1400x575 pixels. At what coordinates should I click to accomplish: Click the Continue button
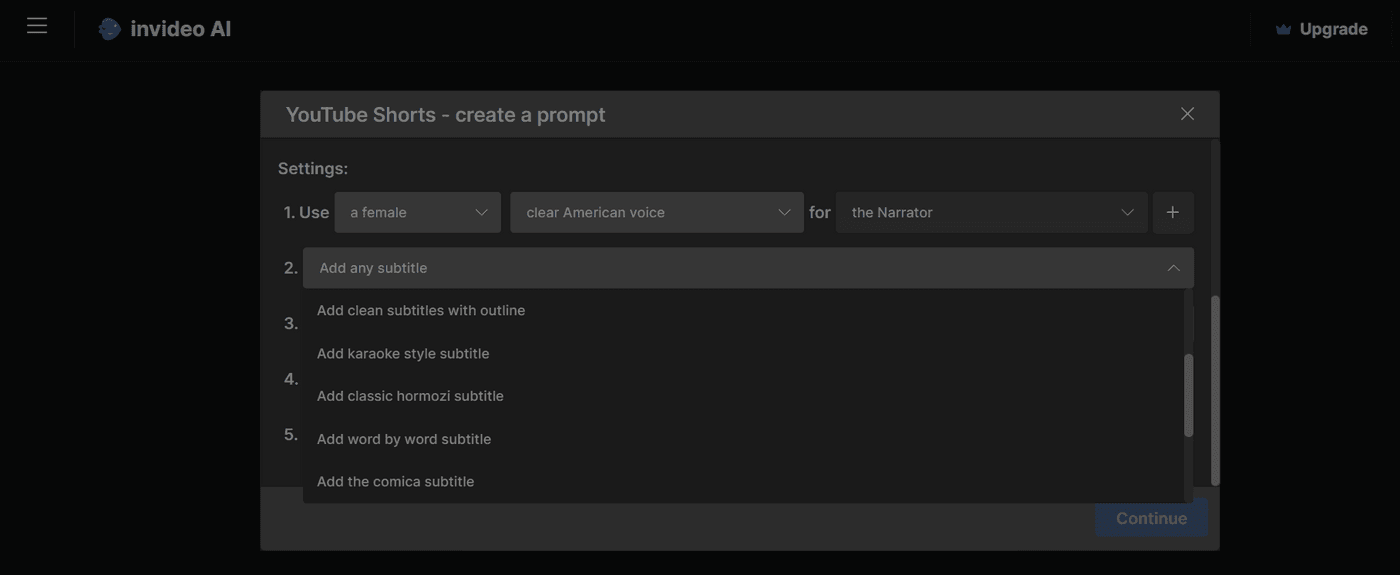pos(1151,518)
